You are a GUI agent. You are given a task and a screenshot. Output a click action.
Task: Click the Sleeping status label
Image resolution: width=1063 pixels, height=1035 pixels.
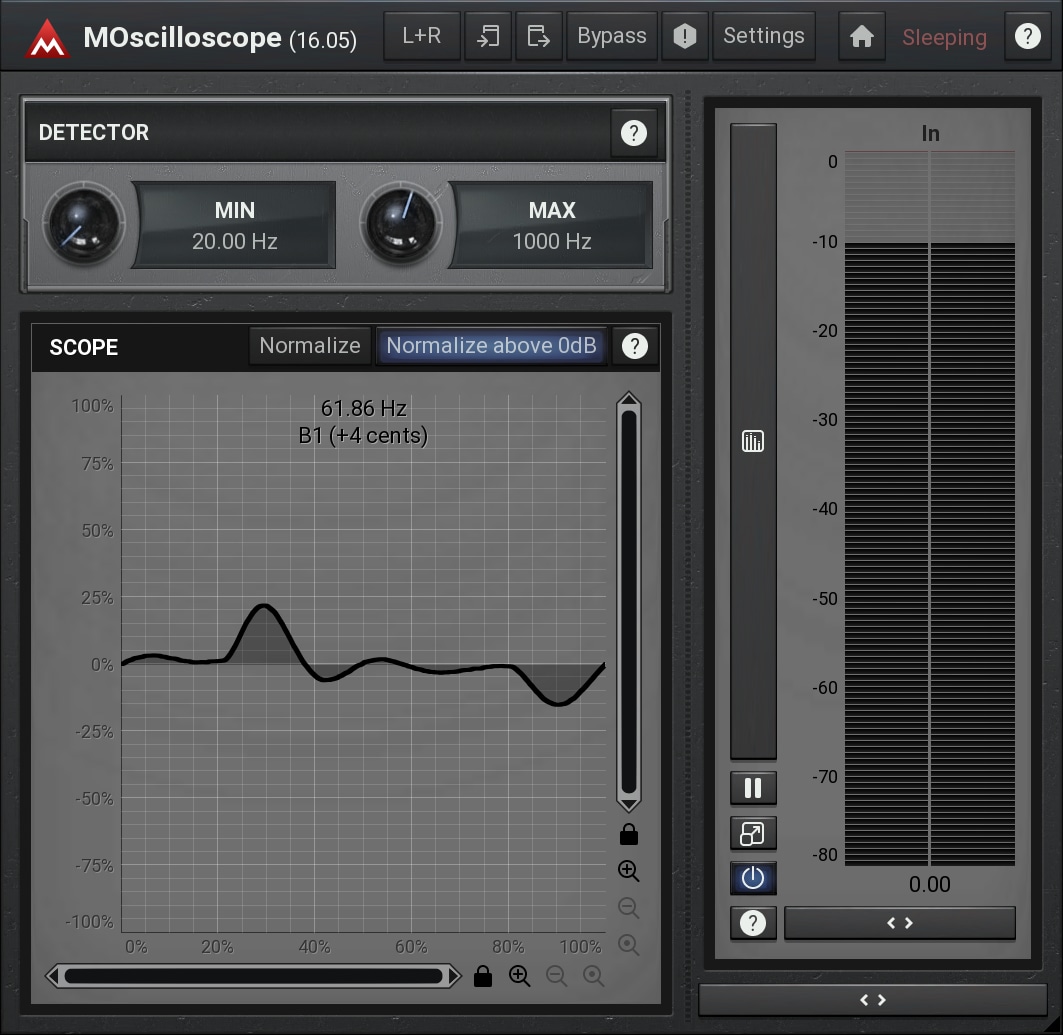pos(944,37)
